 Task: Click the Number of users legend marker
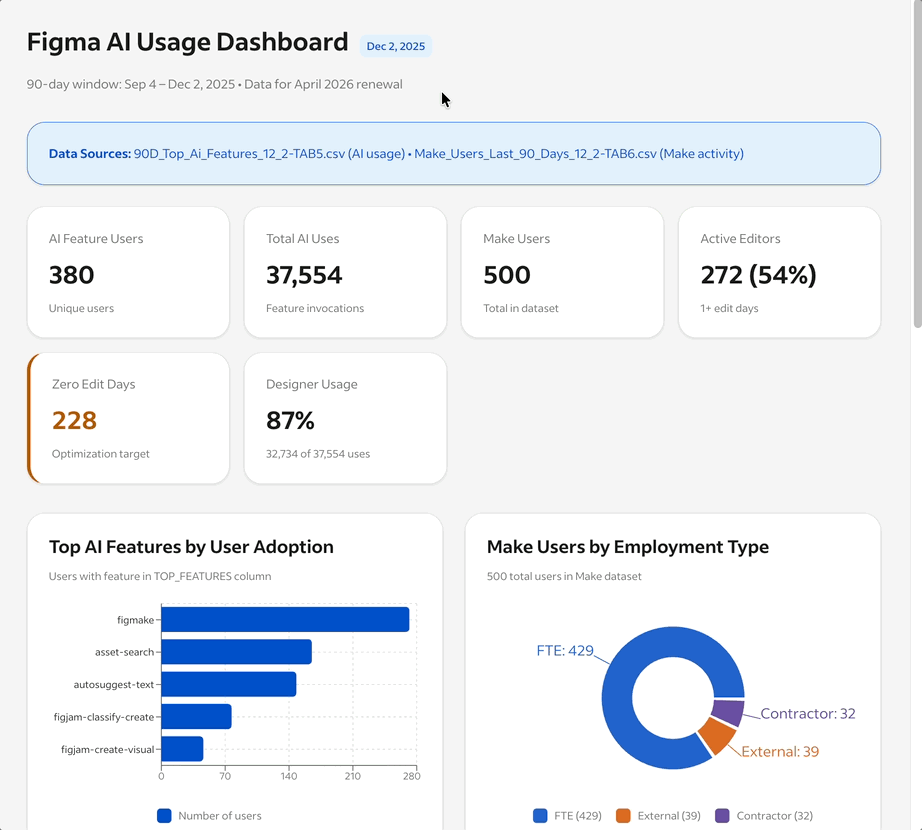point(164,816)
